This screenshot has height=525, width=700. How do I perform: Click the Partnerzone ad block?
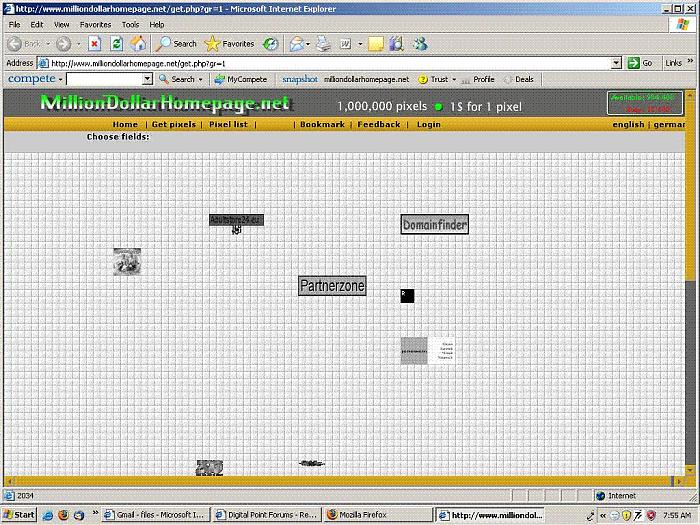[x=332, y=286]
